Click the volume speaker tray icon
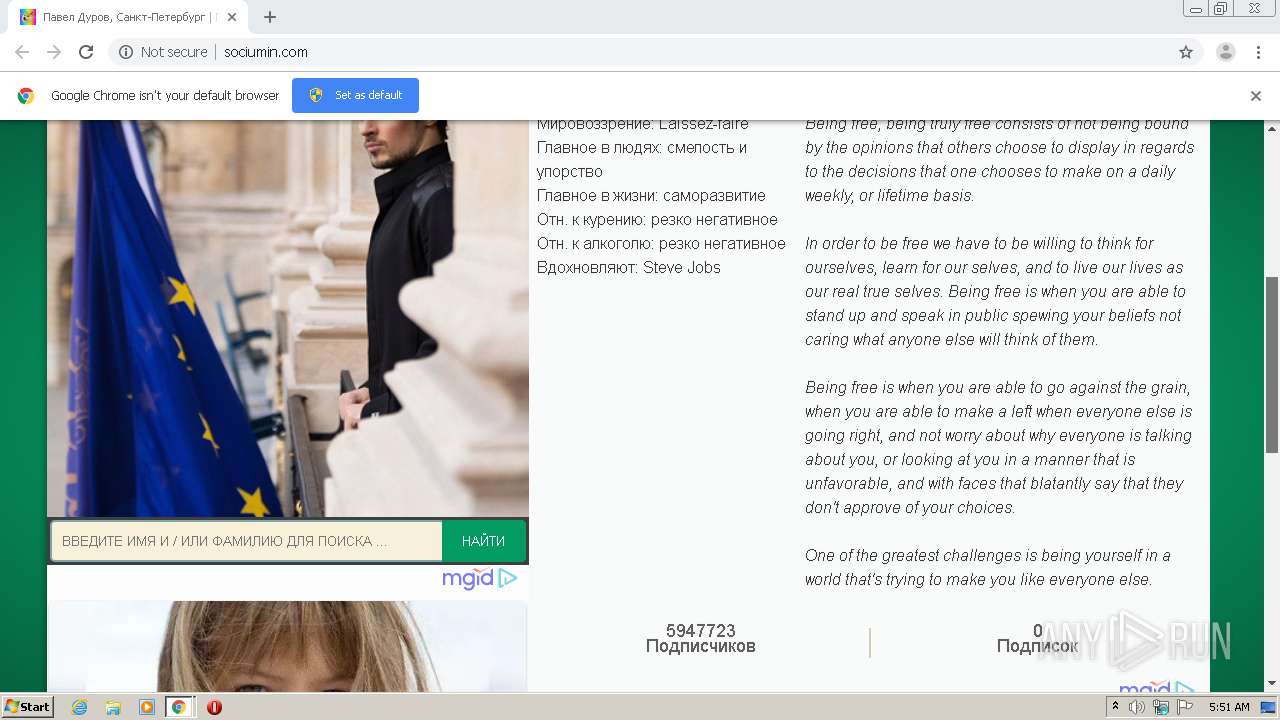 (x=1137, y=707)
